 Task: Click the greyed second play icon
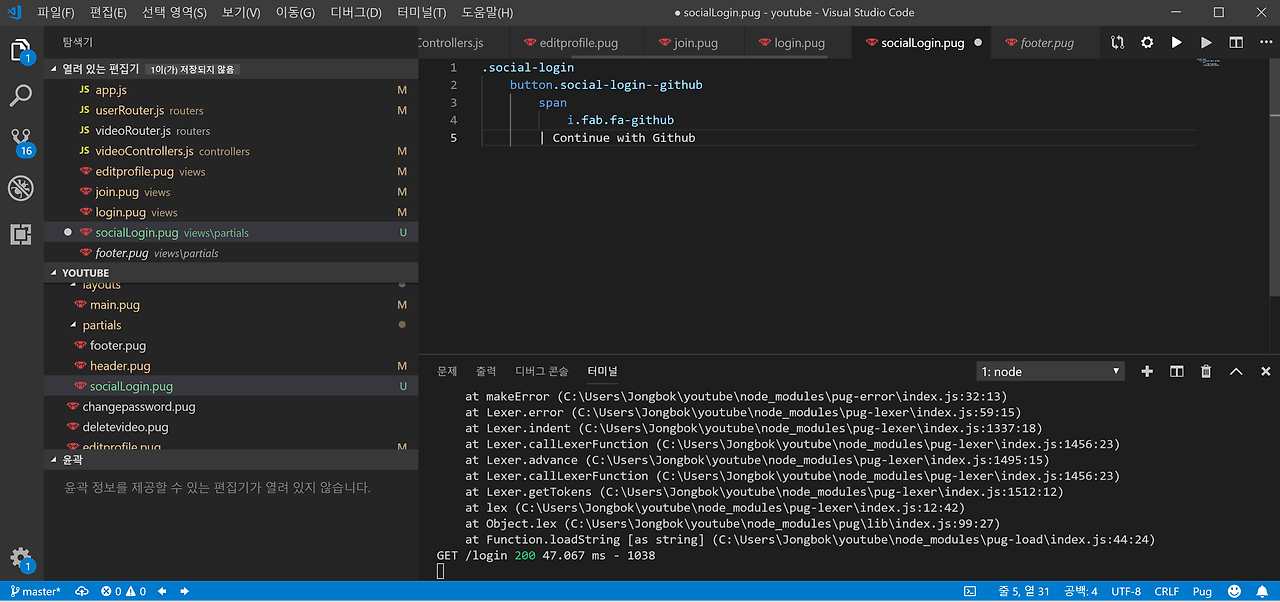tap(1206, 43)
